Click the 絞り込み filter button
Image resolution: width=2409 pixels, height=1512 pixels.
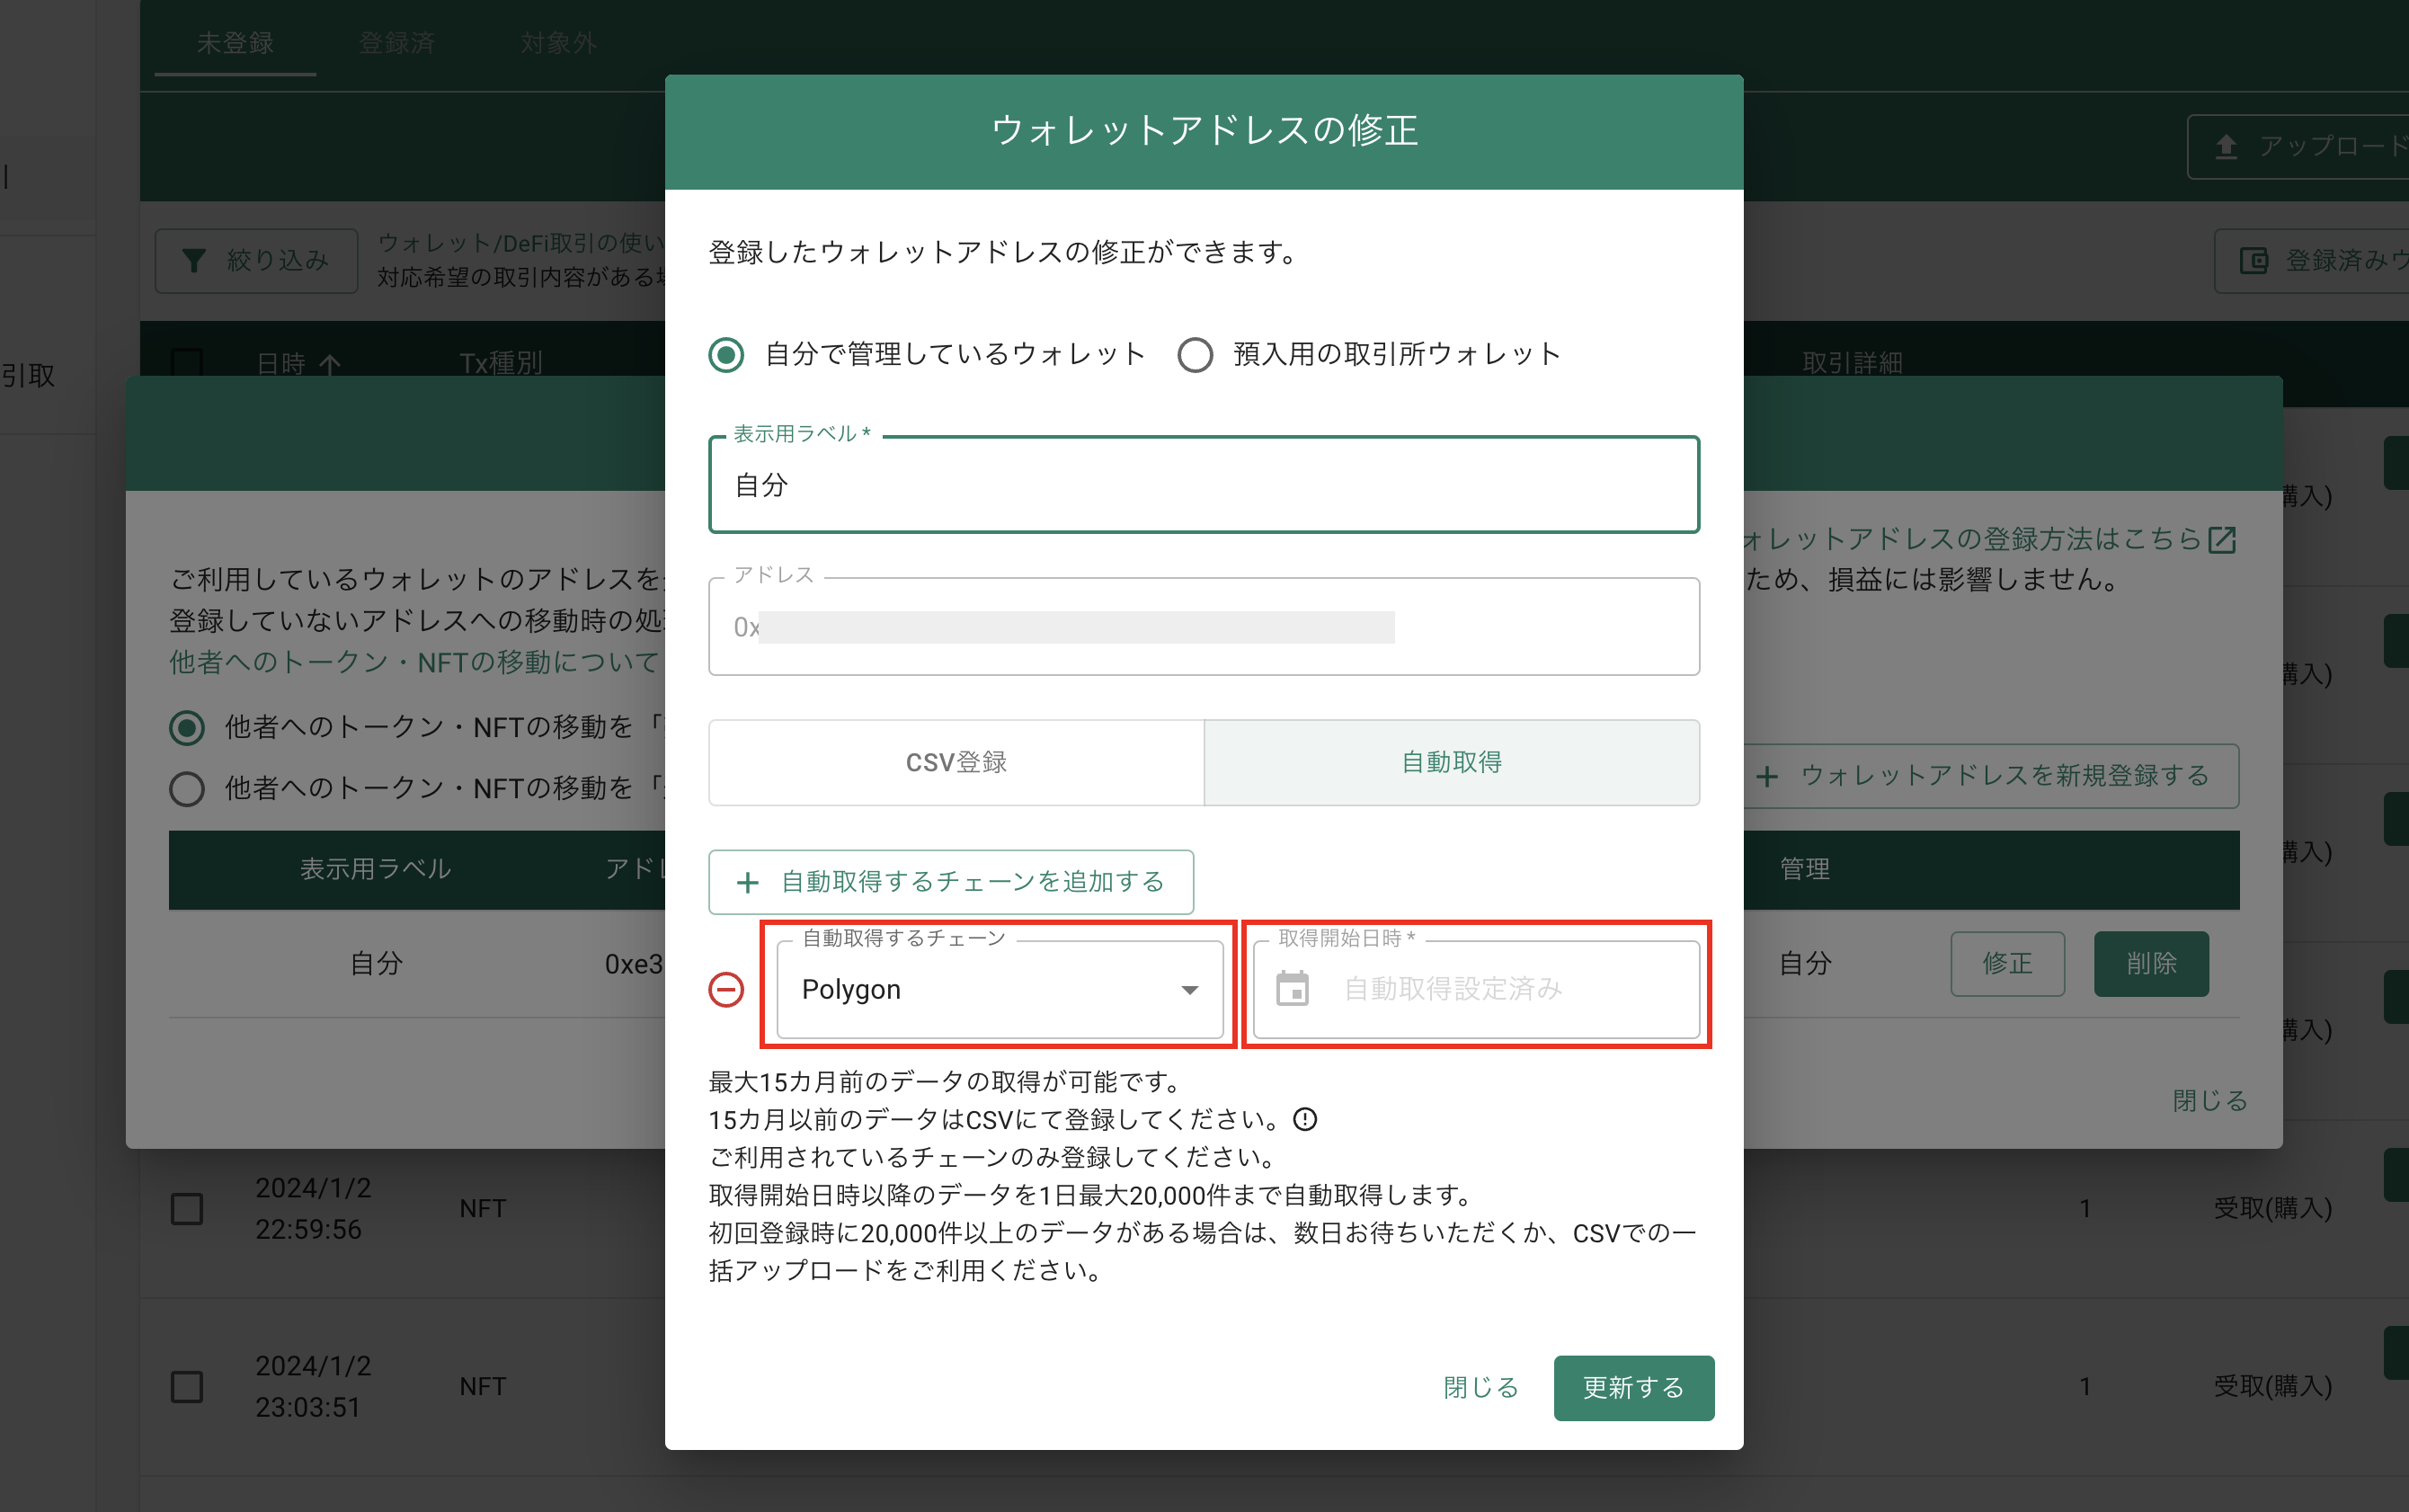pos(257,261)
